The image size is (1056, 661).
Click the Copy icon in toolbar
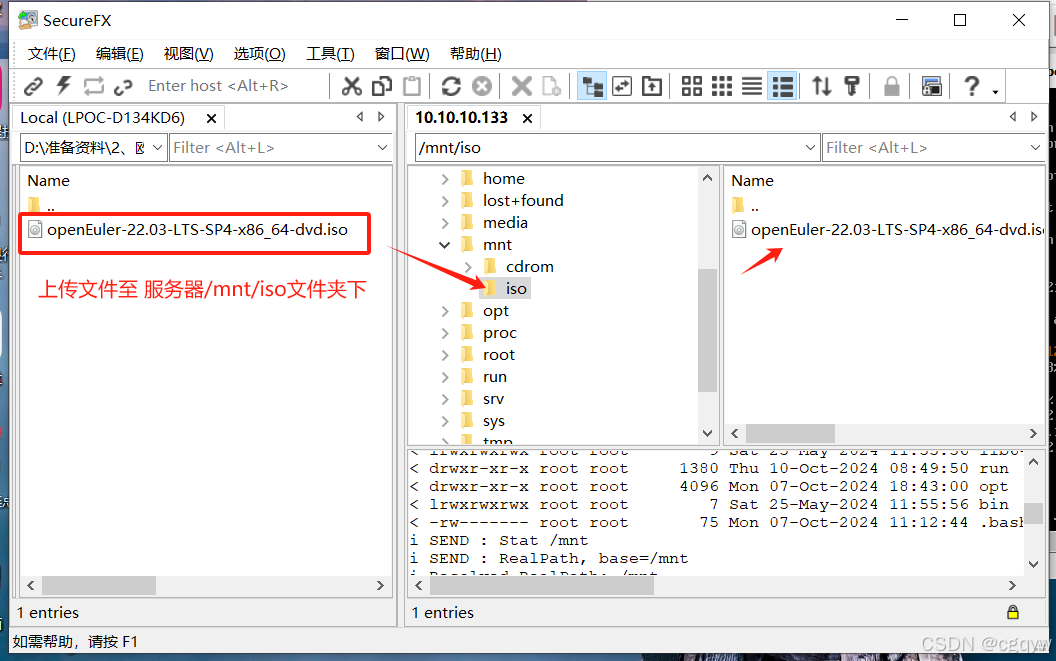tap(382, 86)
